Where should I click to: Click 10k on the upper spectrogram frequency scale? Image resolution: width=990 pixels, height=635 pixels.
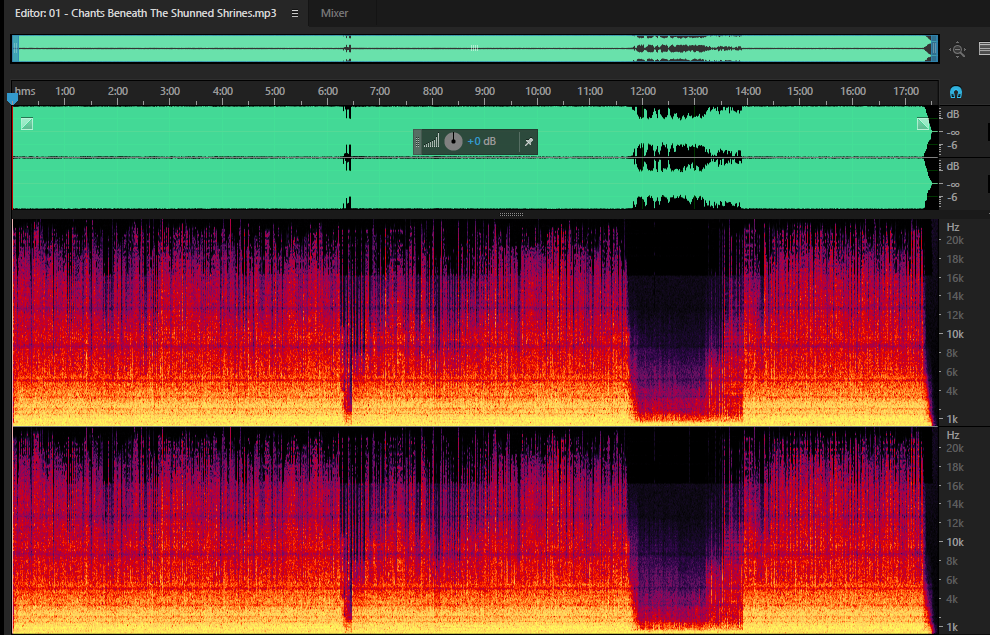click(x=955, y=334)
